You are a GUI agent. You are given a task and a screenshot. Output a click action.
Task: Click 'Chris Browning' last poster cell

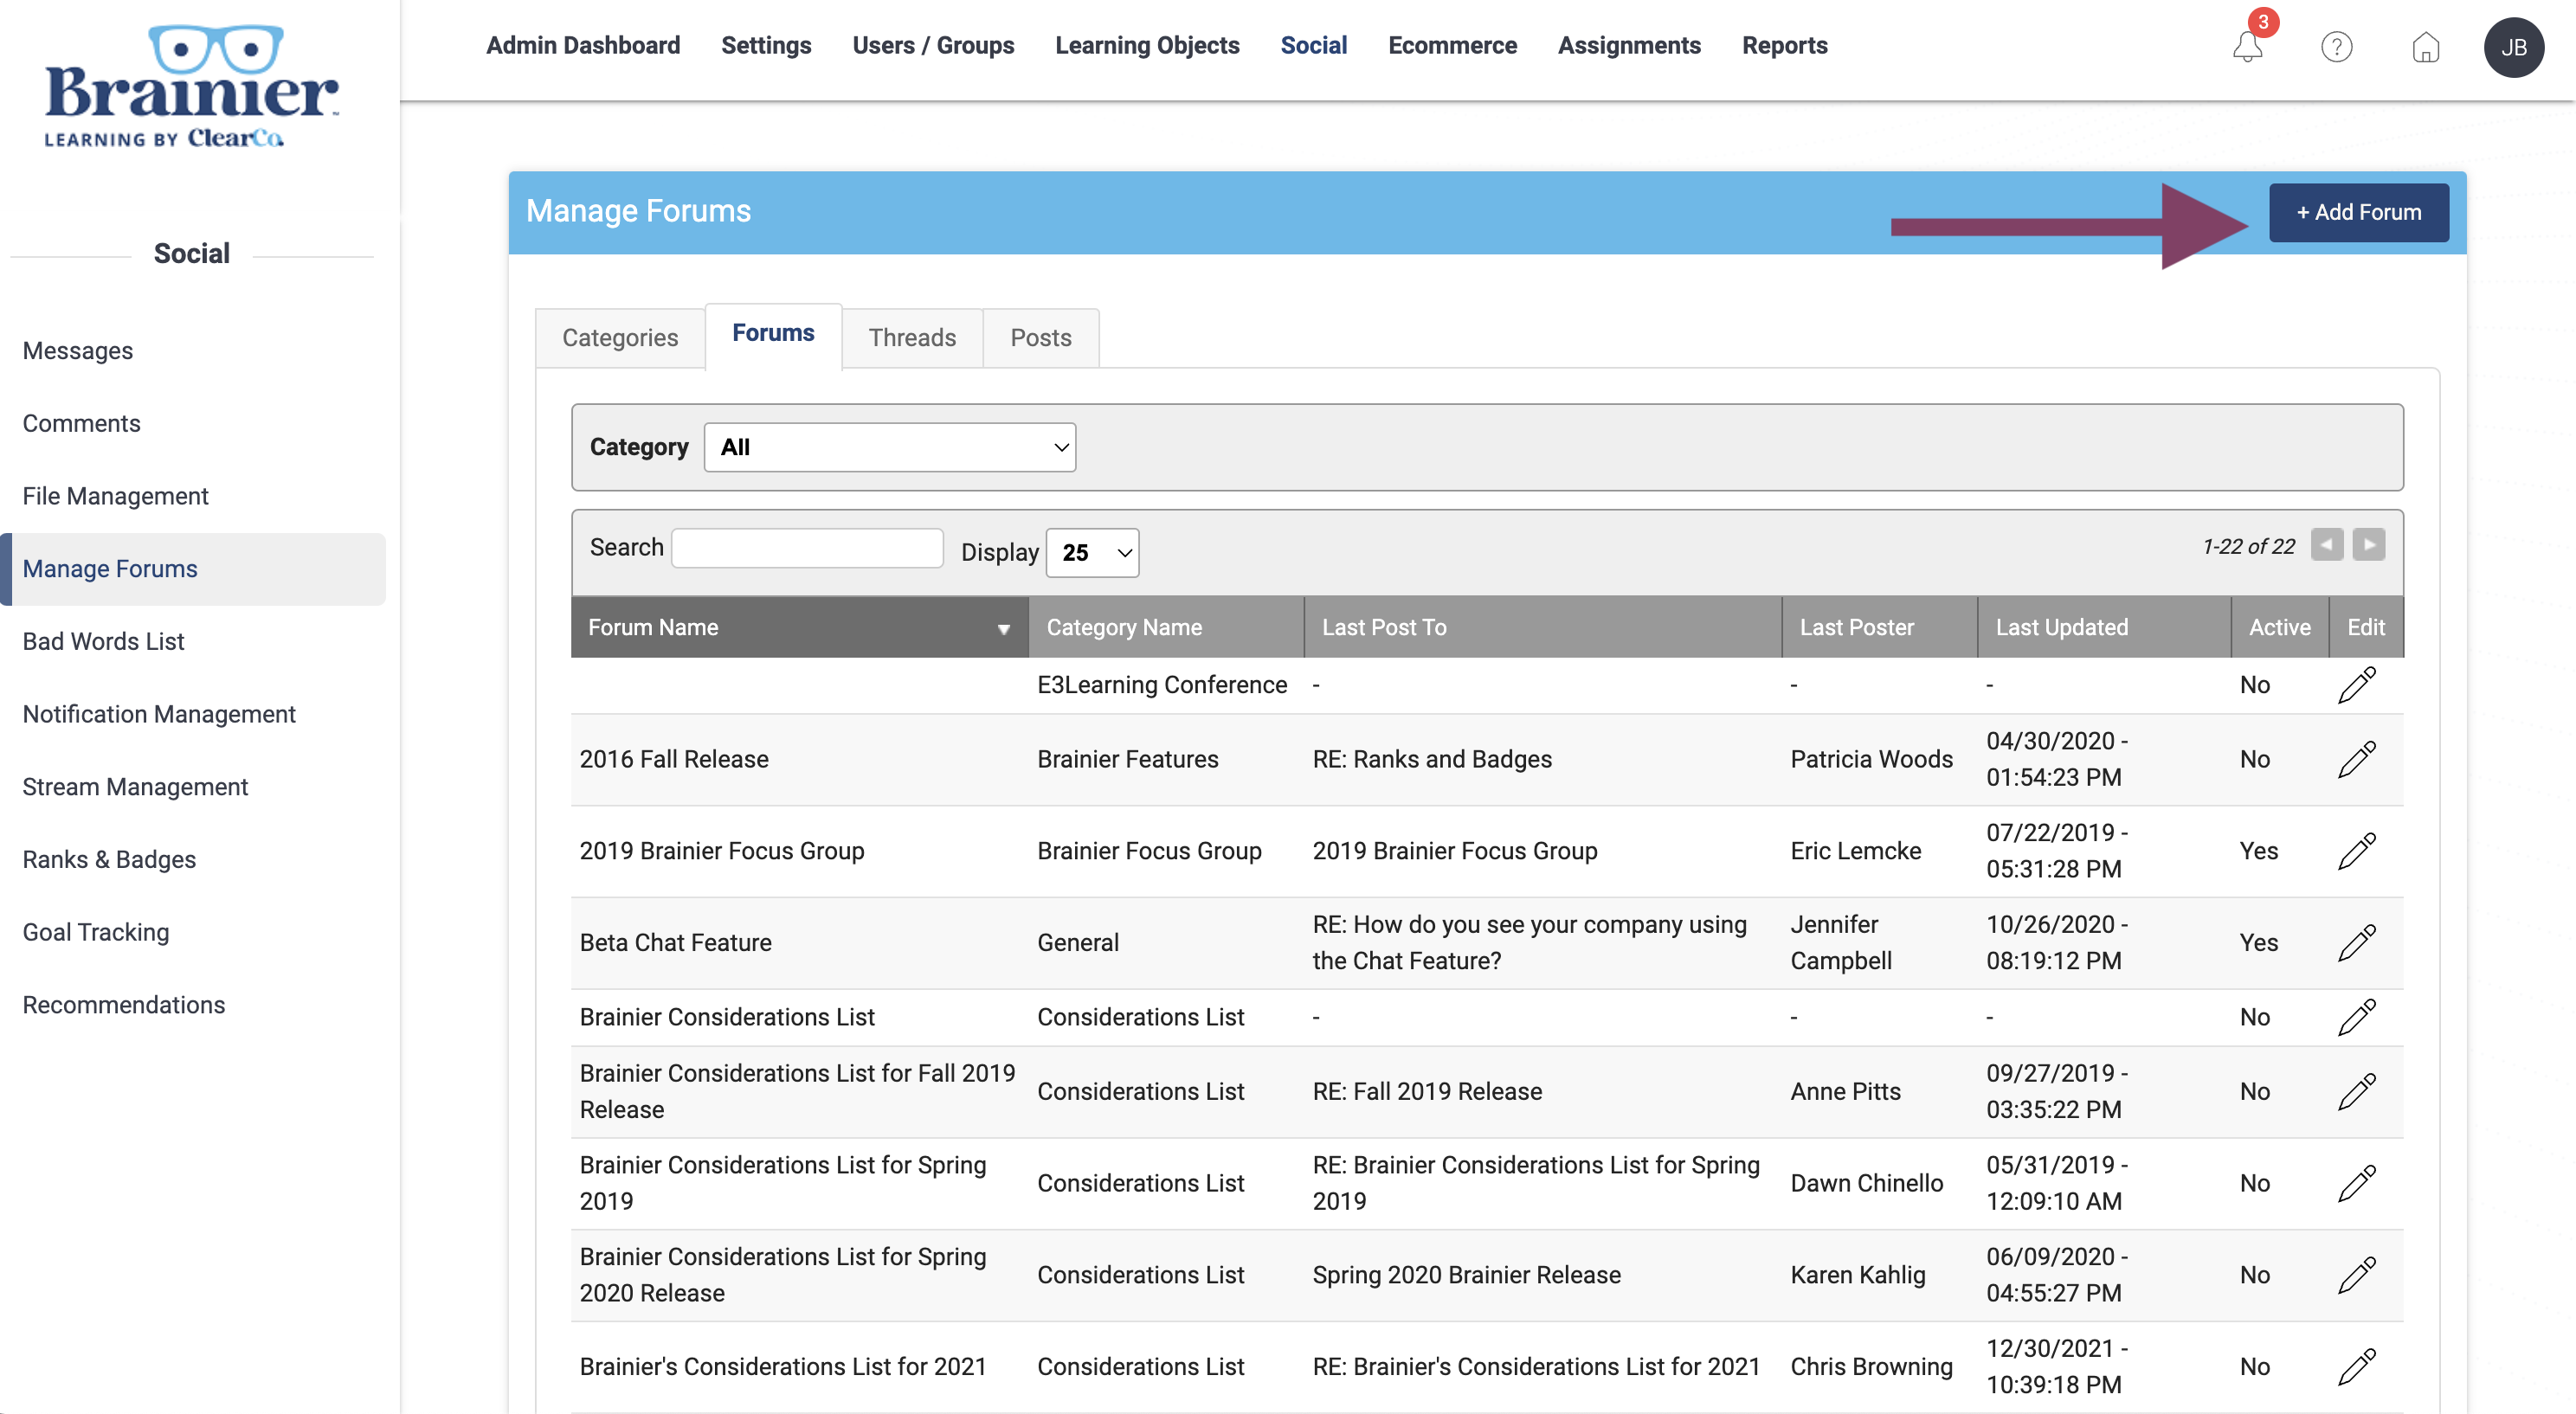tap(1872, 1367)
